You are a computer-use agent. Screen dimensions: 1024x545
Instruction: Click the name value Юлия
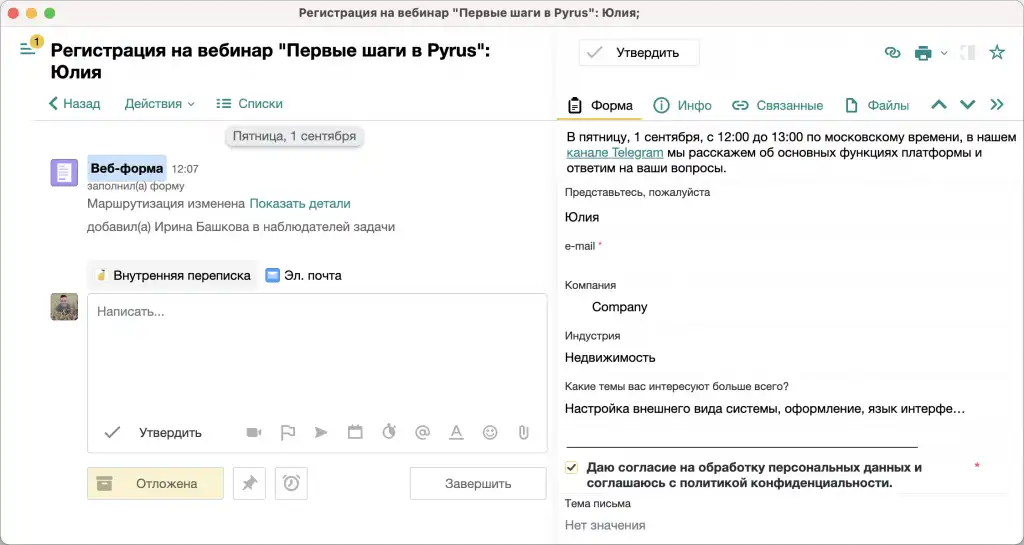[x=582, y=217]
